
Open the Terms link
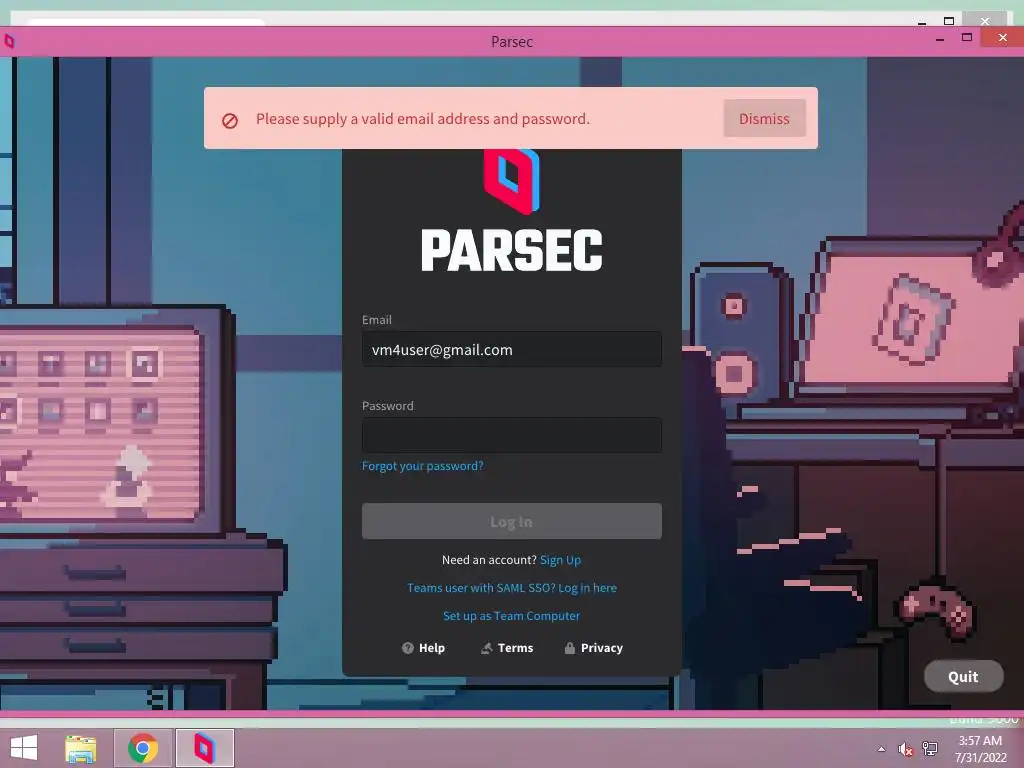[x=507, y=648]
